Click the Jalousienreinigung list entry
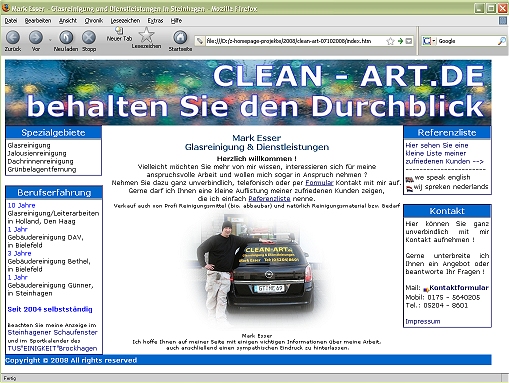Screen dimensions: 509x383 pos(37,153)
